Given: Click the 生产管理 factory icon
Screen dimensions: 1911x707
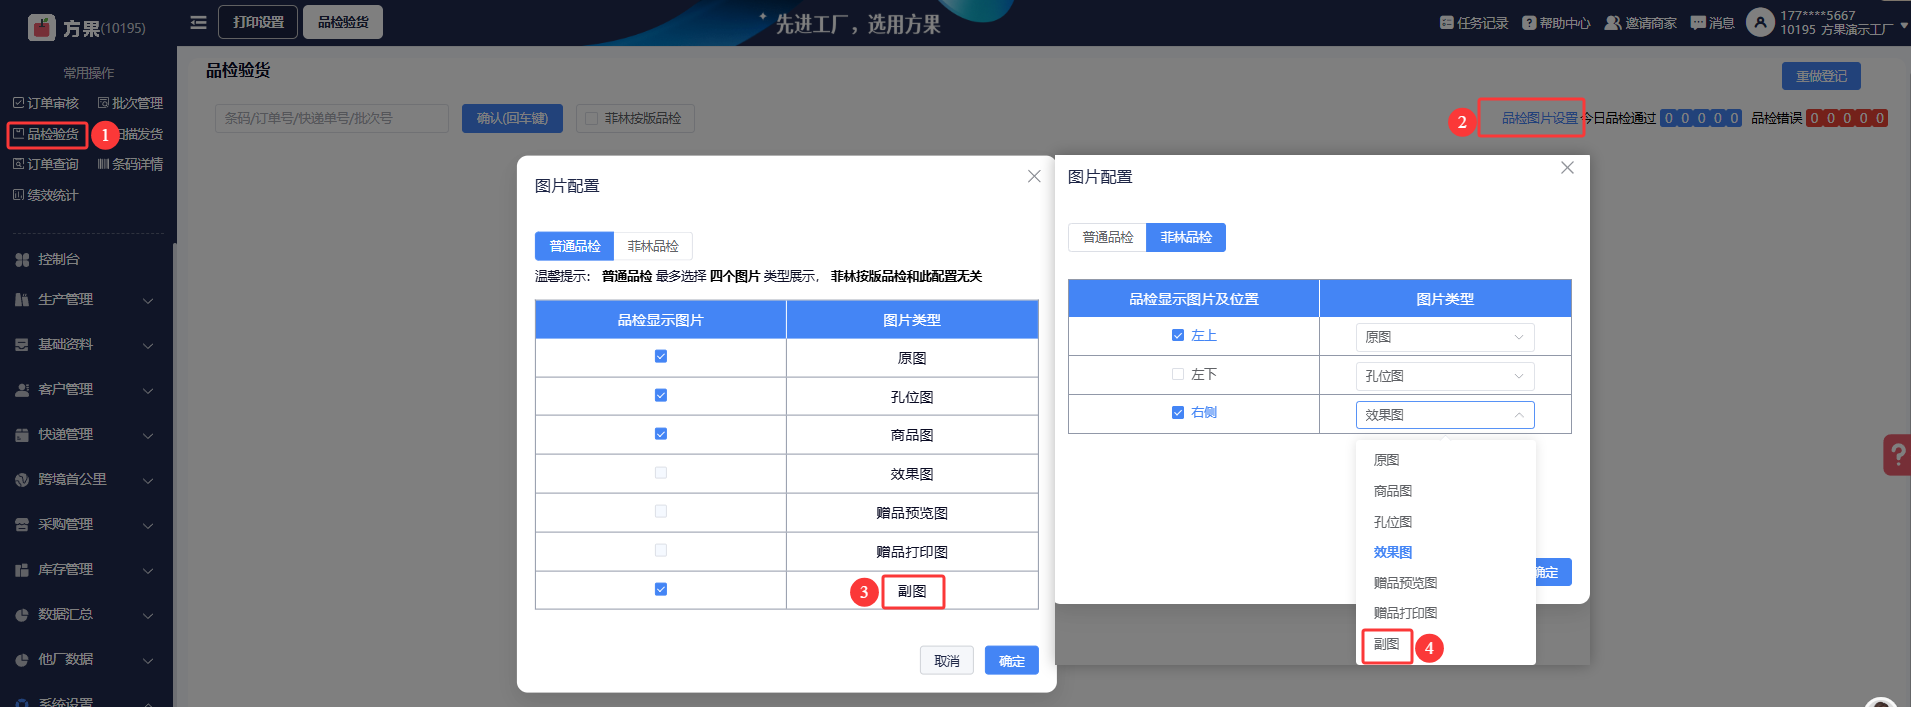Looking at the screenshot, I should [22, 300].
